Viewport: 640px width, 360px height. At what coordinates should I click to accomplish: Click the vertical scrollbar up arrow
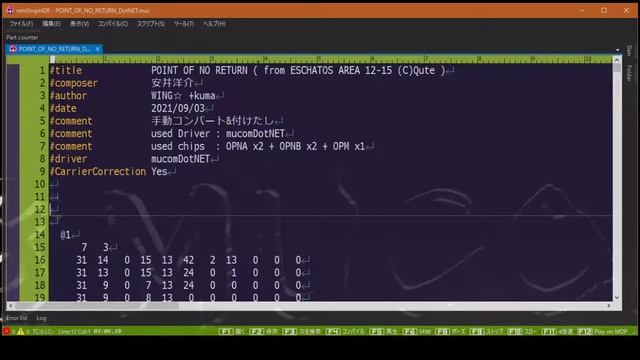click(617, 60)
